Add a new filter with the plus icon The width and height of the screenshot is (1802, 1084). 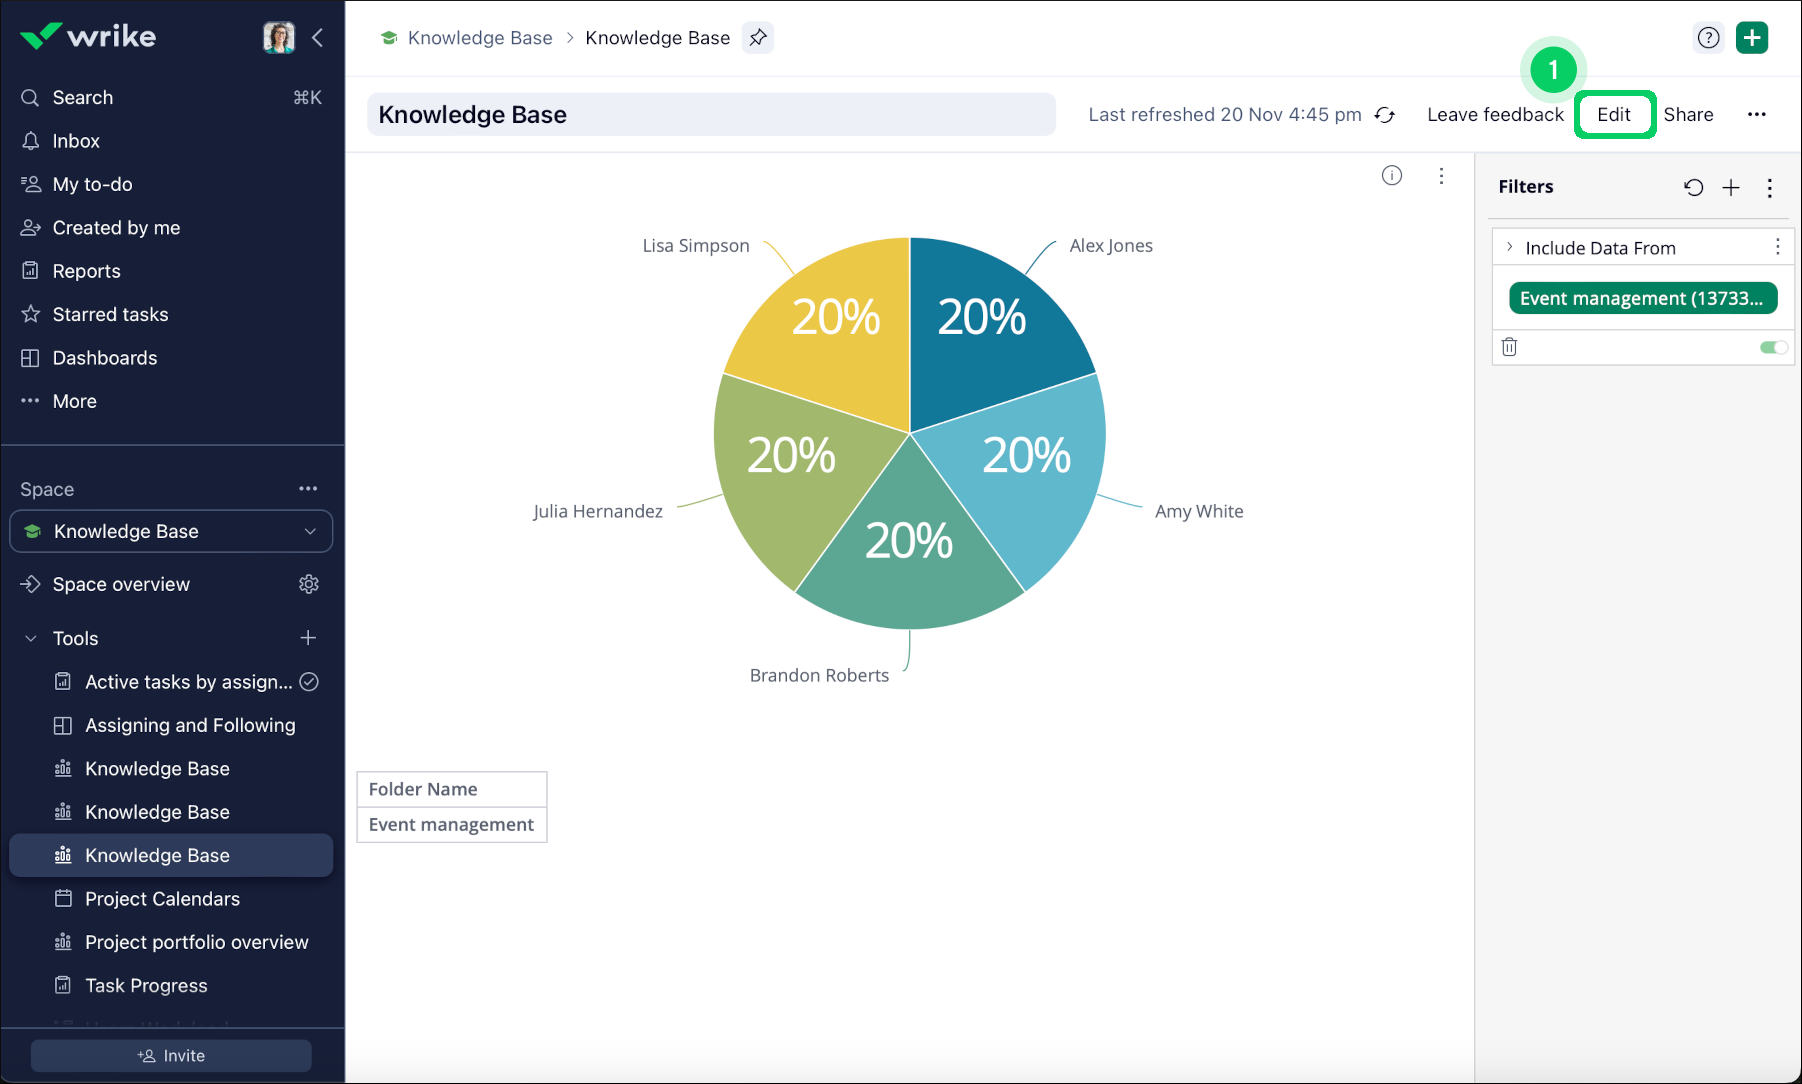(1731, 187)
